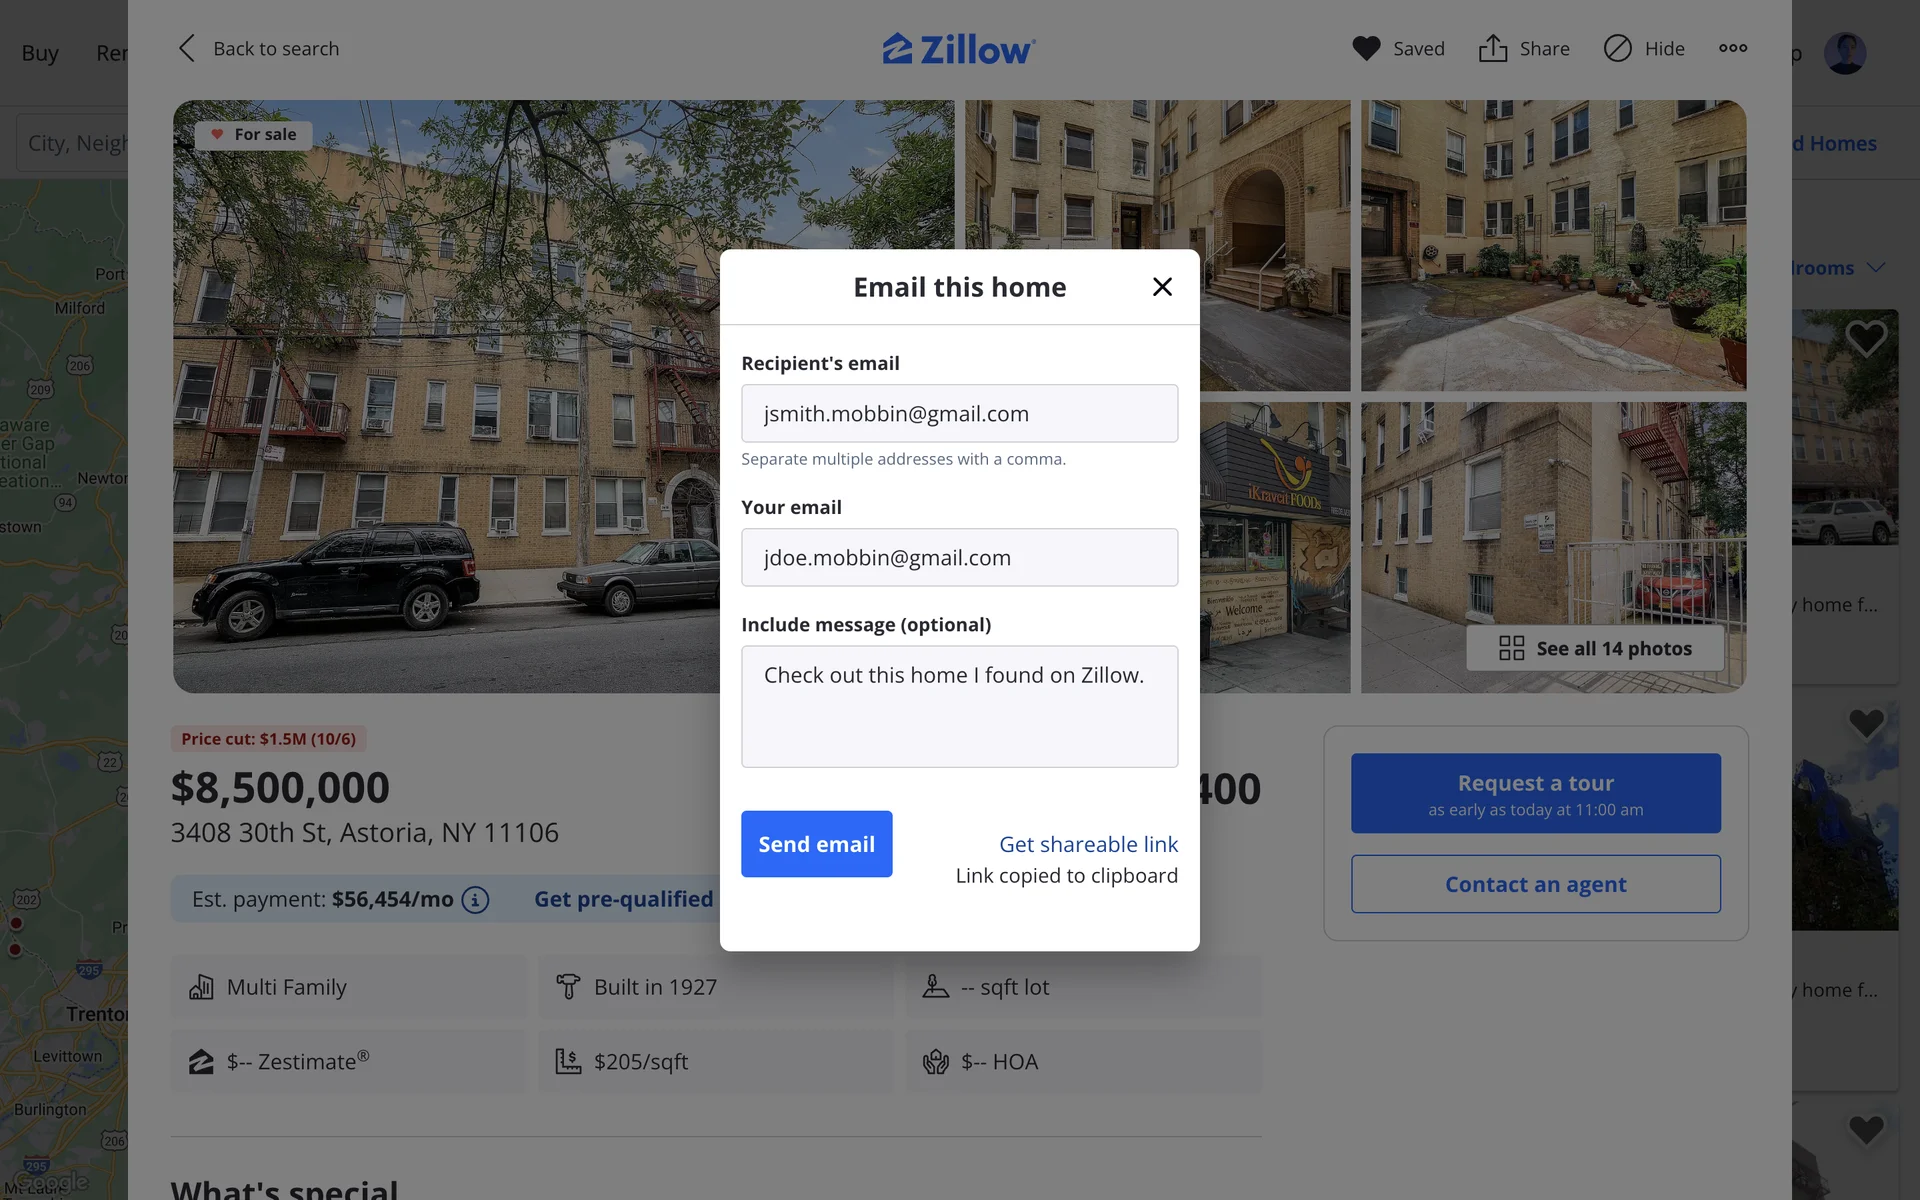The height and width of the screenshot is (1200, 1920).
Task: Go back using Back to search arrow
Action: tap(187, 48)
